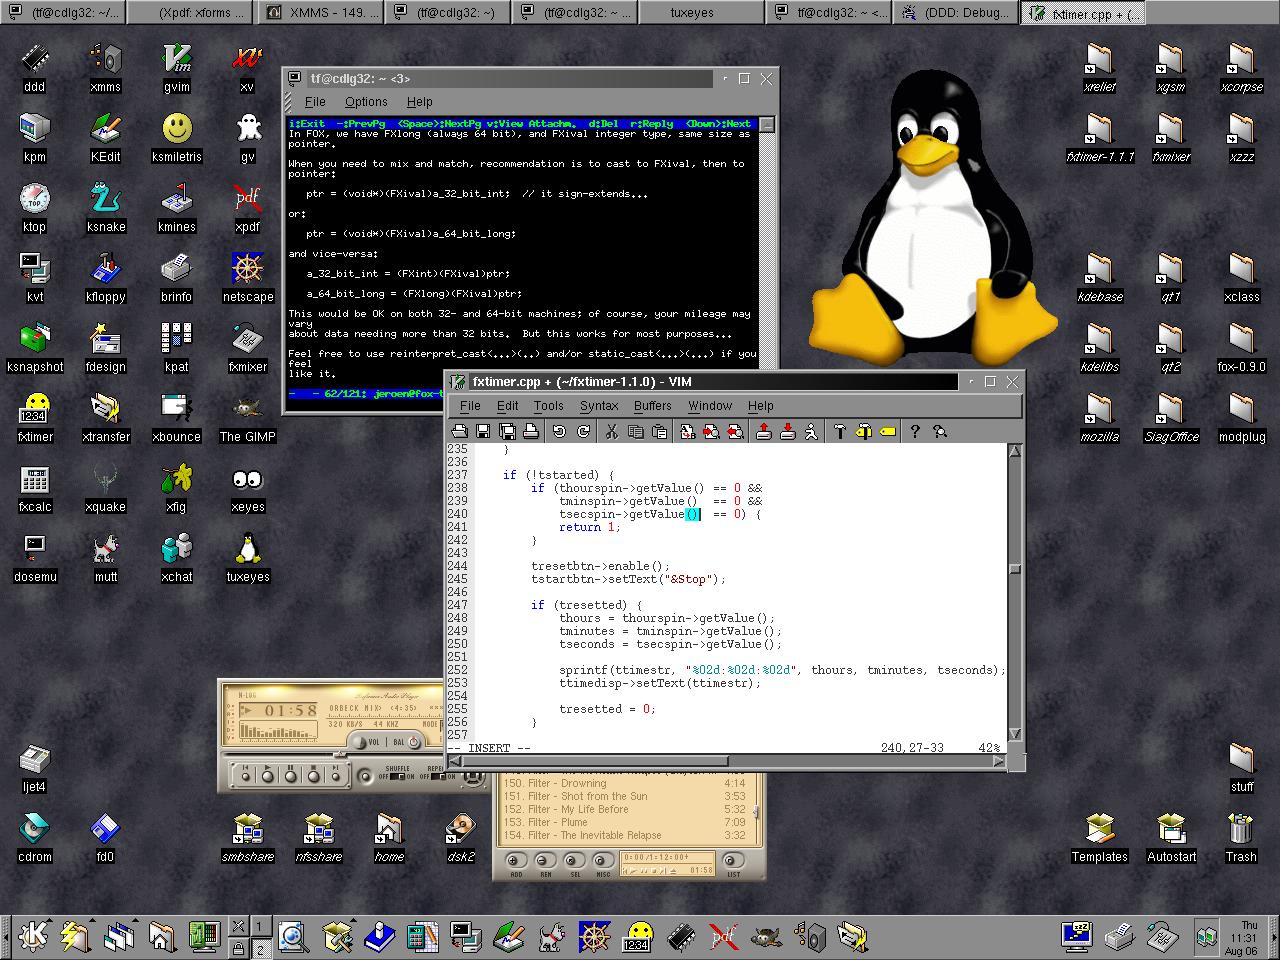Click XMMS play button

tap(267, 775)
